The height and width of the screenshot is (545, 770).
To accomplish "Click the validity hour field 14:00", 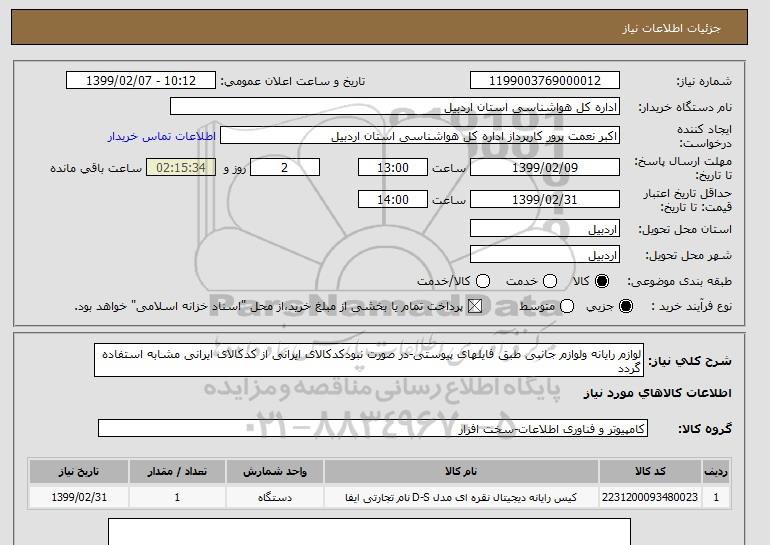I will (393, 199).
